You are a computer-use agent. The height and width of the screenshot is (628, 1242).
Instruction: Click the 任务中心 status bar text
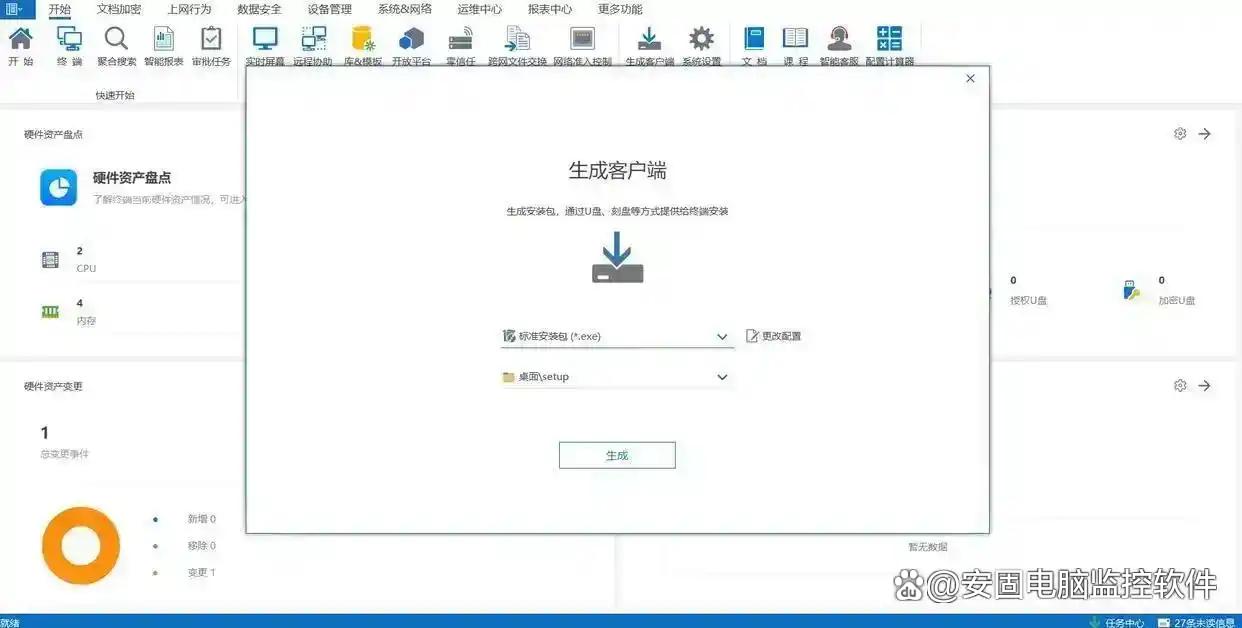[1125, 622]
